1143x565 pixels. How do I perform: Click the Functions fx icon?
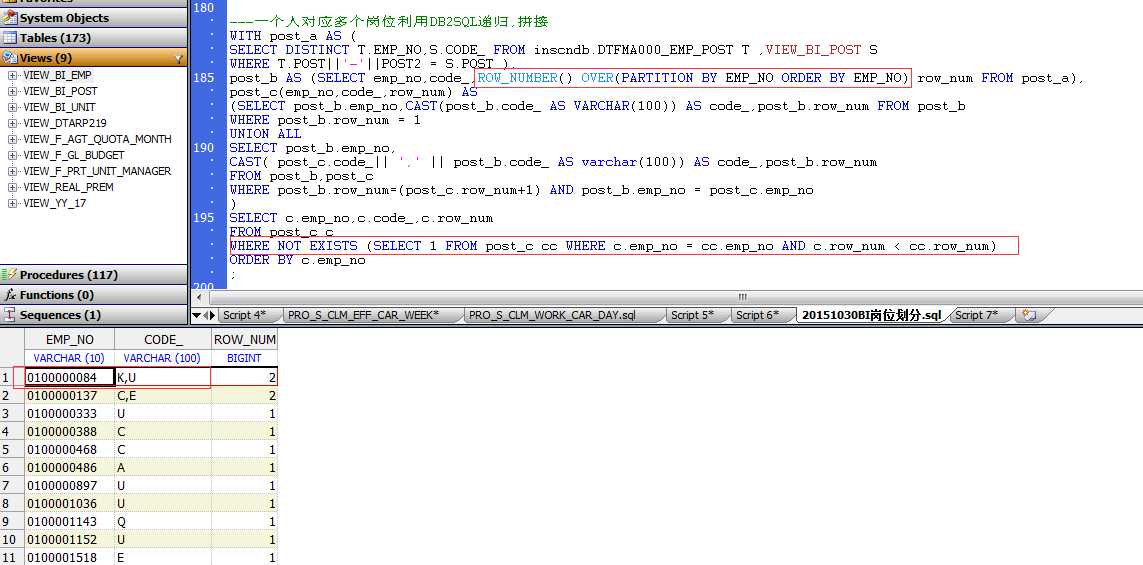9,295
